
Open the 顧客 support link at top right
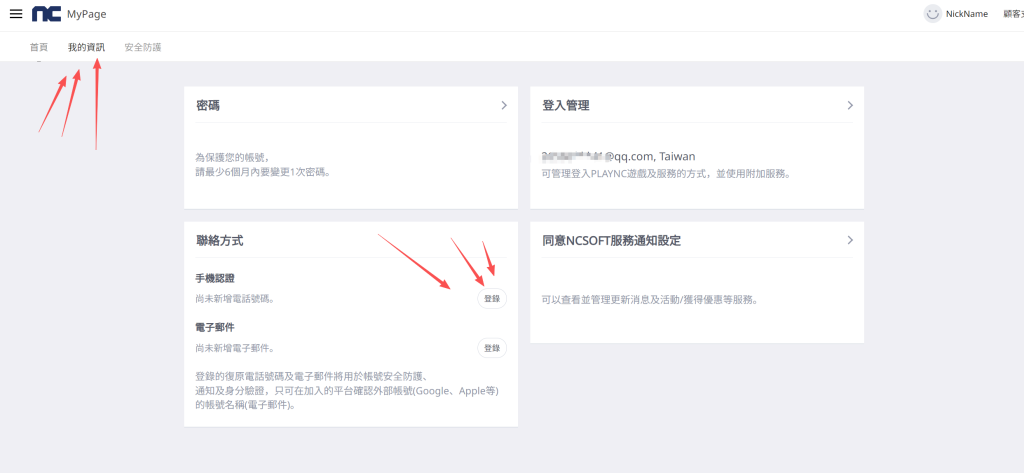[1012, 14]
